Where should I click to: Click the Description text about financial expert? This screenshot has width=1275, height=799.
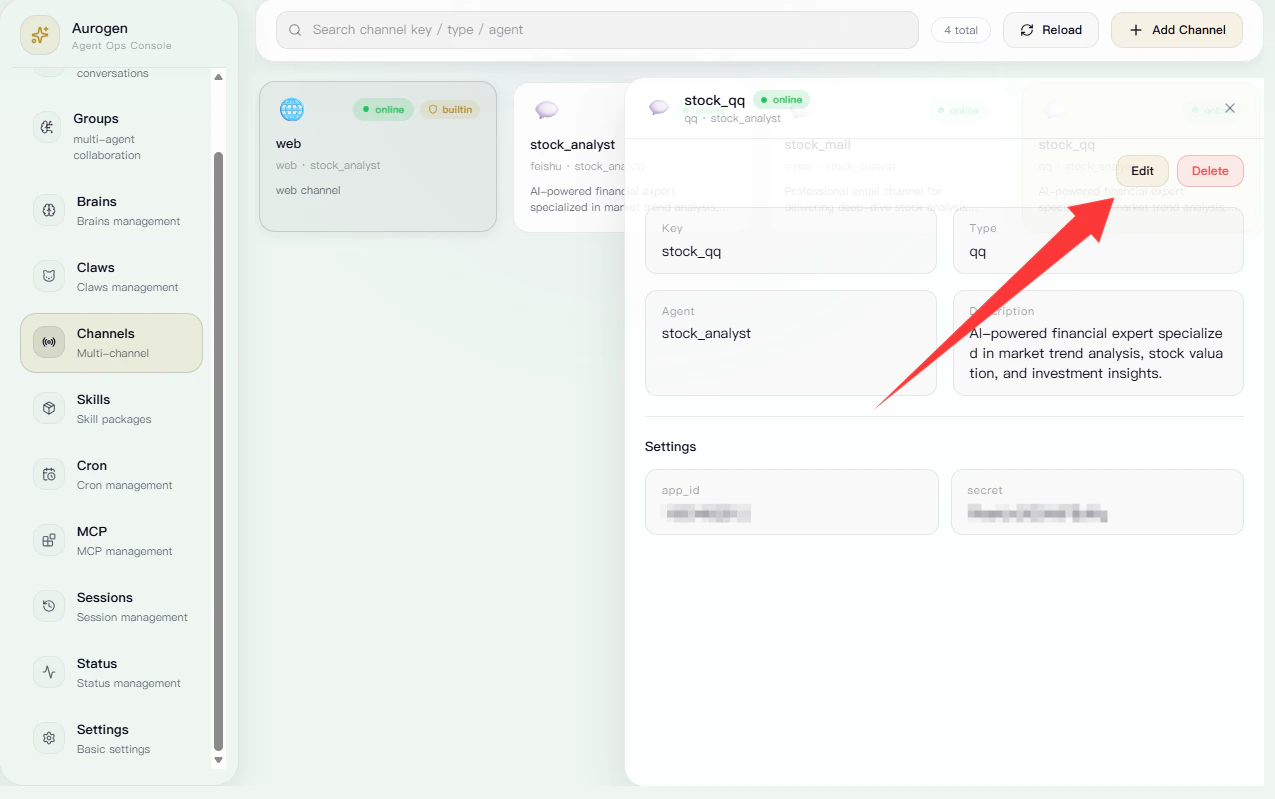pyautogui.click(x=1096, y=353)
